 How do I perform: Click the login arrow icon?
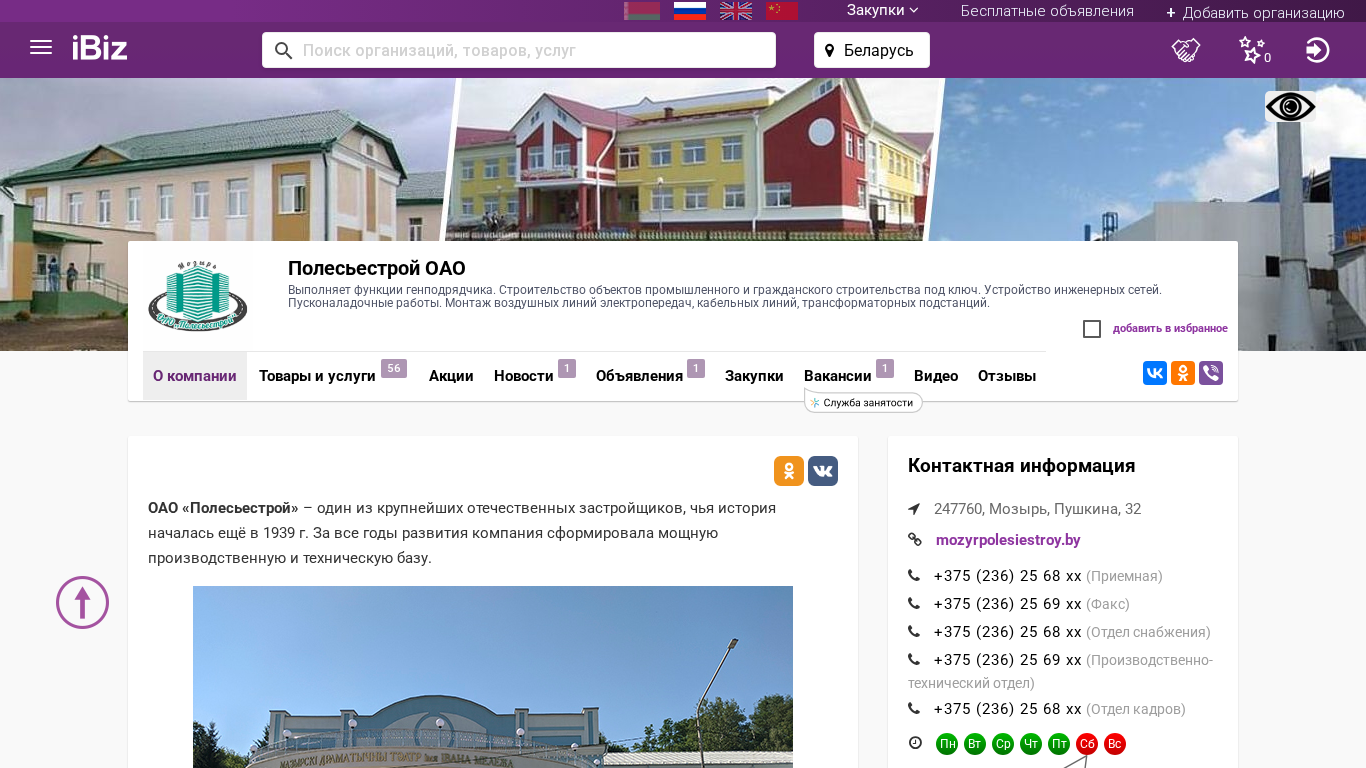point(1318,50)
